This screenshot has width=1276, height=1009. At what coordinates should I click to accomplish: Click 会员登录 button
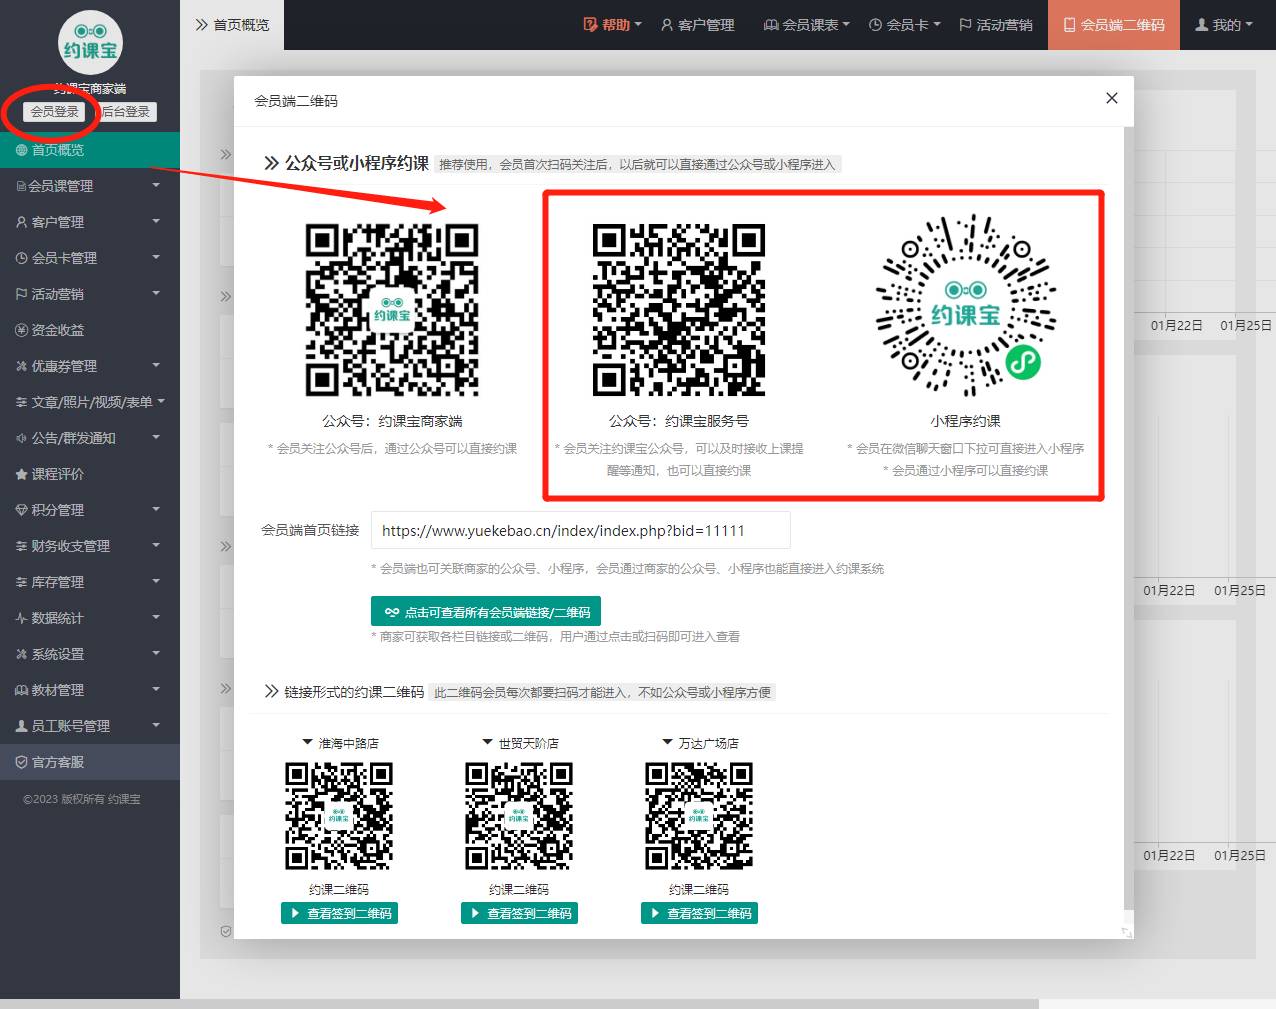click(54, 112)
